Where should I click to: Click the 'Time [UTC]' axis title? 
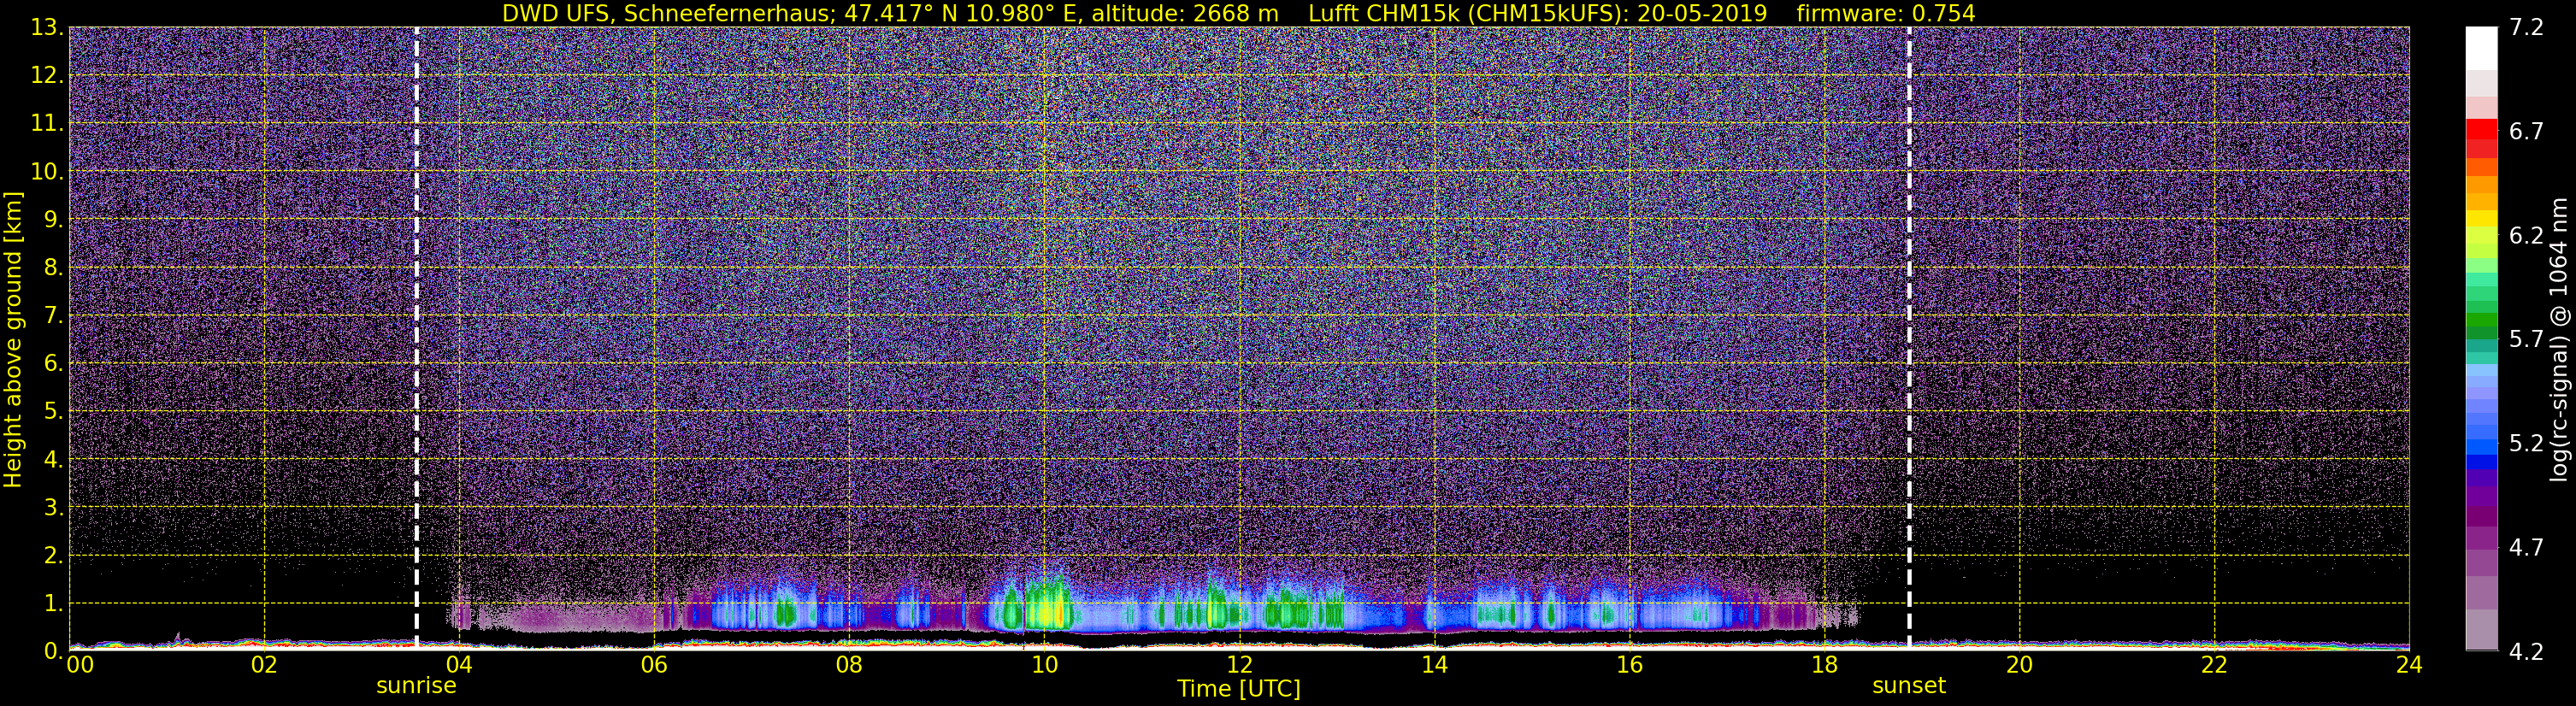[x=1238, y=689]
